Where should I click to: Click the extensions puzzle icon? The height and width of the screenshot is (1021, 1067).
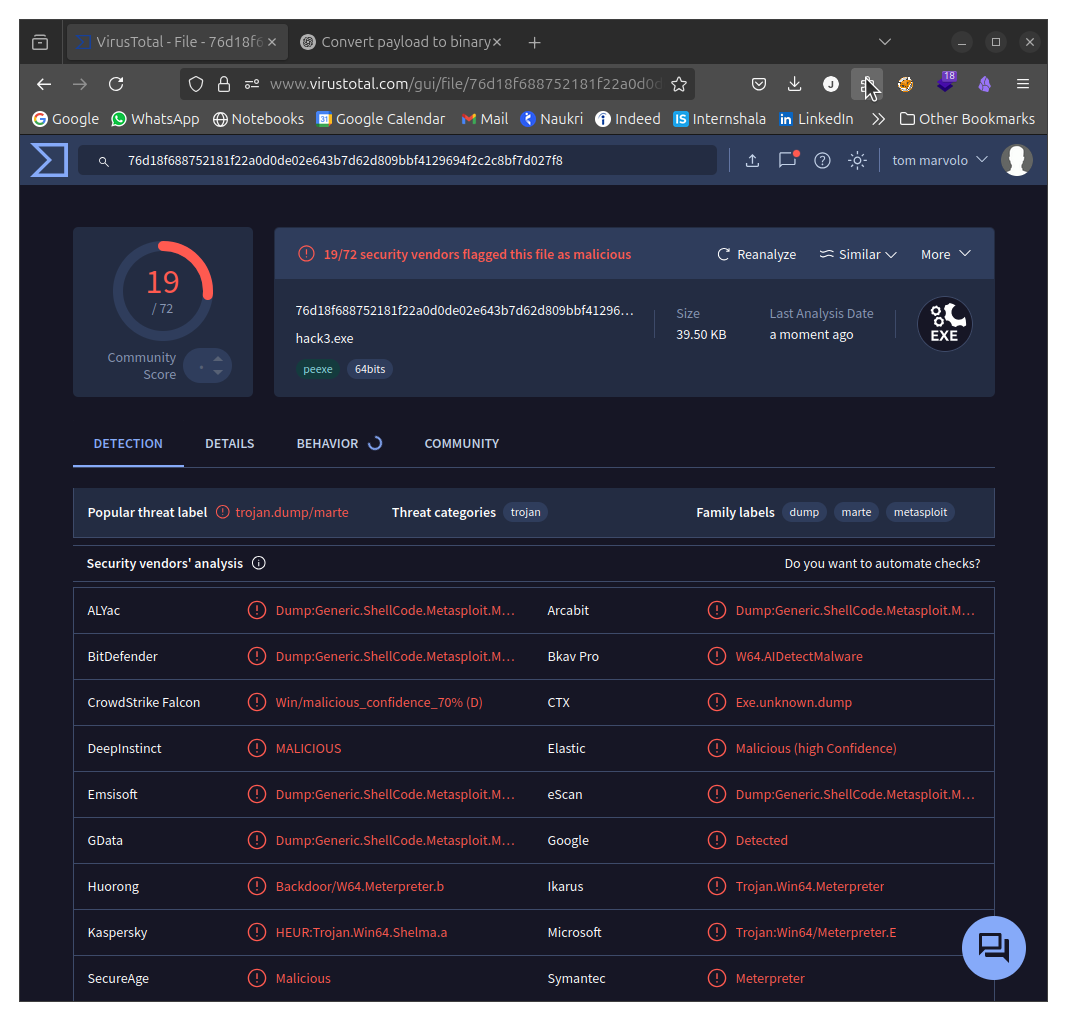pyautogui.click(x=866, y=84)
